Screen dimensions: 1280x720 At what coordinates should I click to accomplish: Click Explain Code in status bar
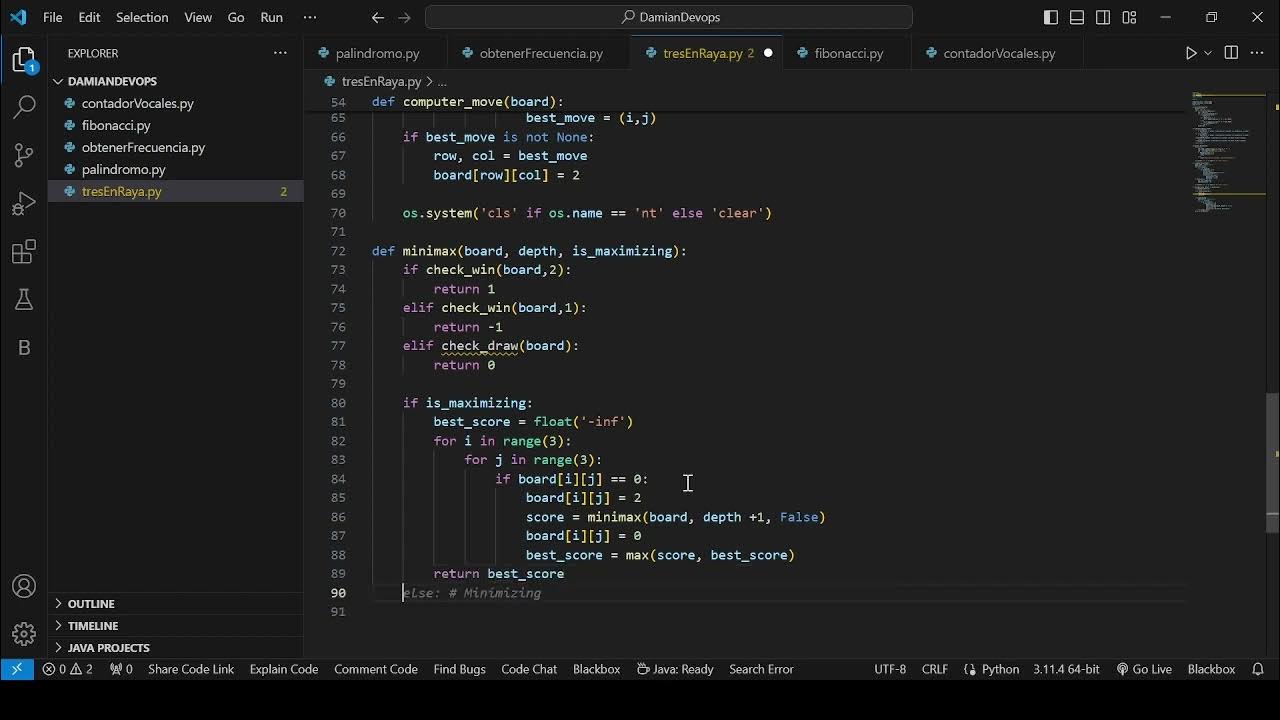(x=284, y=669)
